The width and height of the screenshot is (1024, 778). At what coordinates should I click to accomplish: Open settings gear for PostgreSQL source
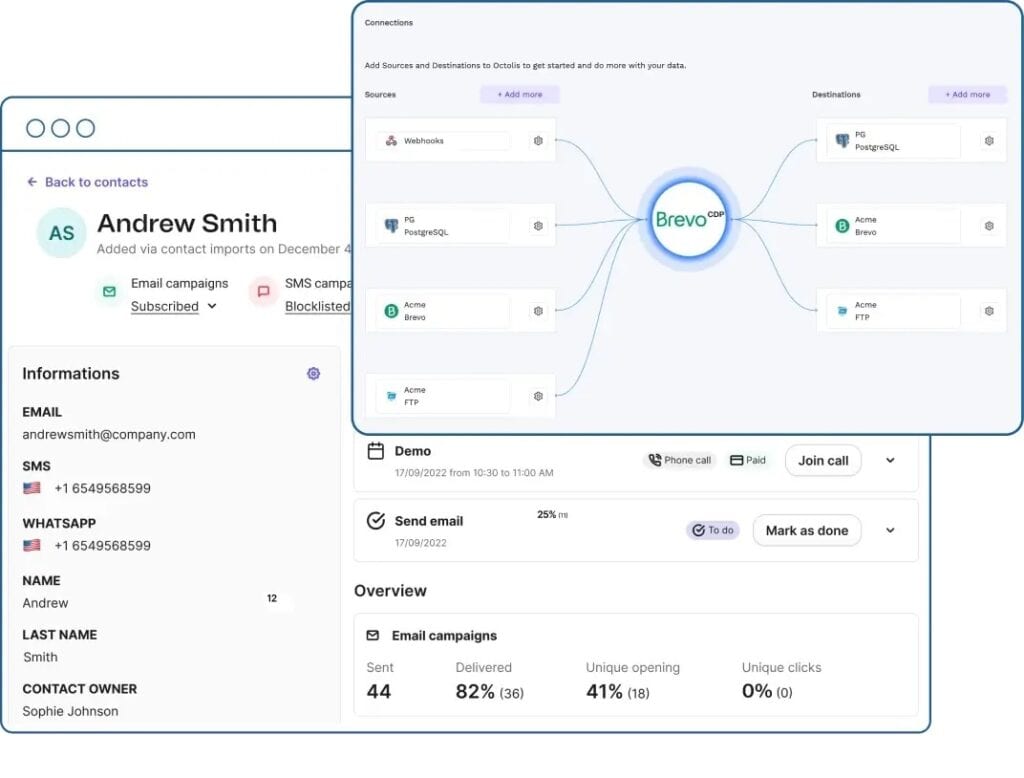[538, 226]
